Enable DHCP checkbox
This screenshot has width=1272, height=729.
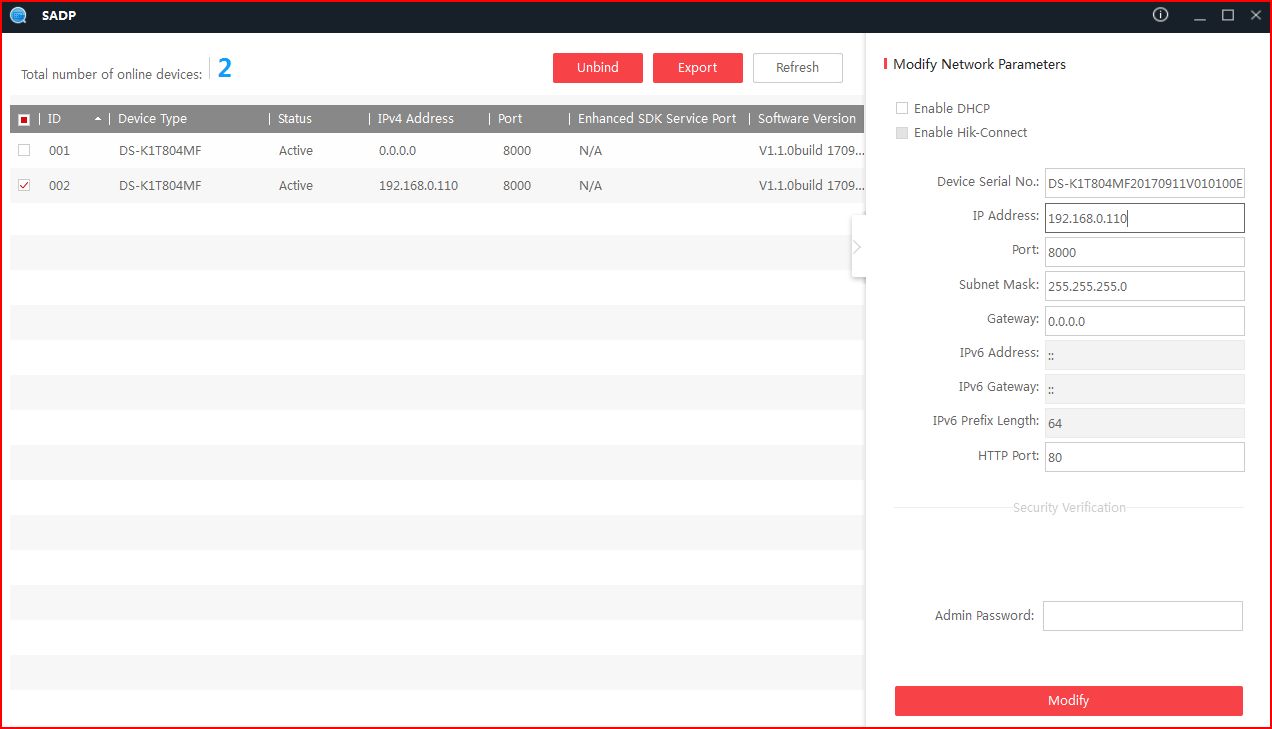point(902,108)
